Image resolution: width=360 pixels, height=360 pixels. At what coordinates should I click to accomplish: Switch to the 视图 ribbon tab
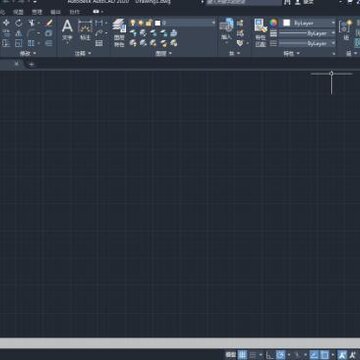[18, 12]
